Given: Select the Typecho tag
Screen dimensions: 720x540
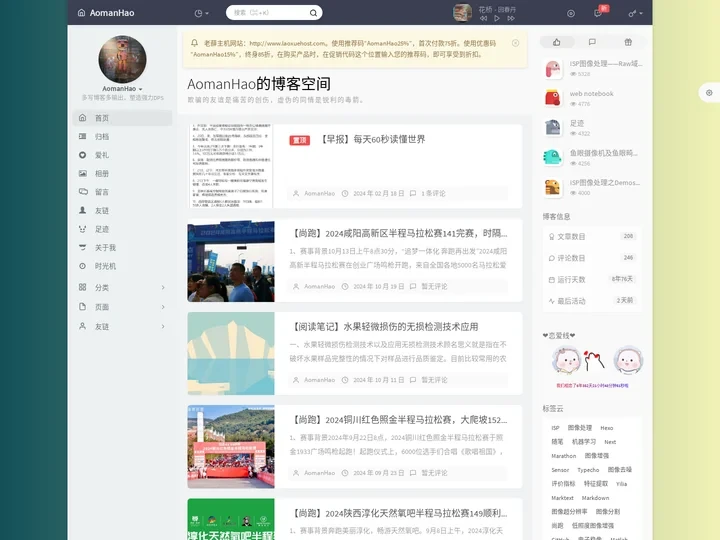Looking at the screenshot, I should (x=588, y=470).
